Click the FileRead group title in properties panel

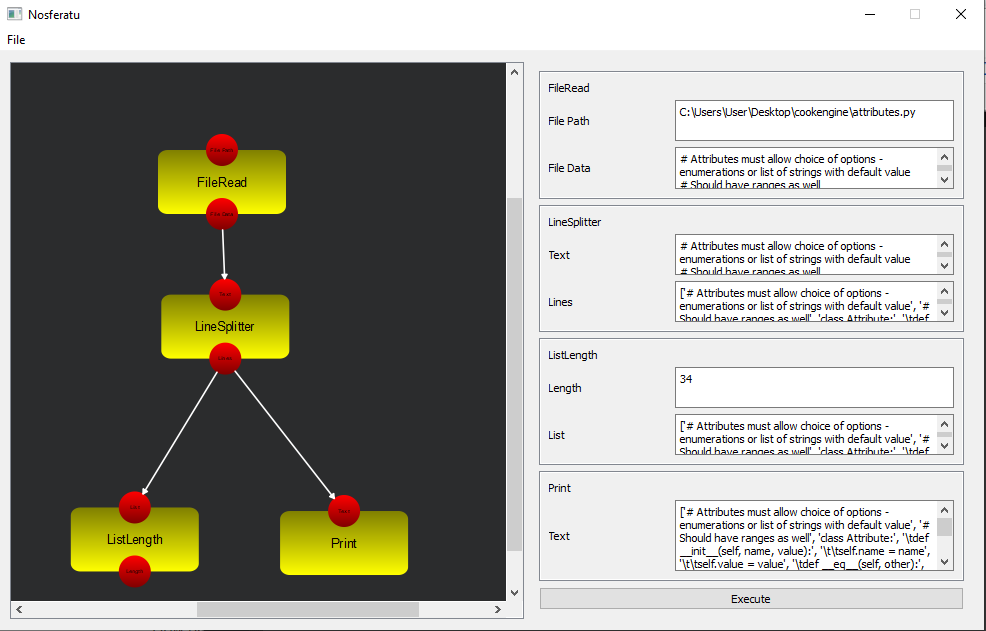pyautogui.click(x=568, y=88)
